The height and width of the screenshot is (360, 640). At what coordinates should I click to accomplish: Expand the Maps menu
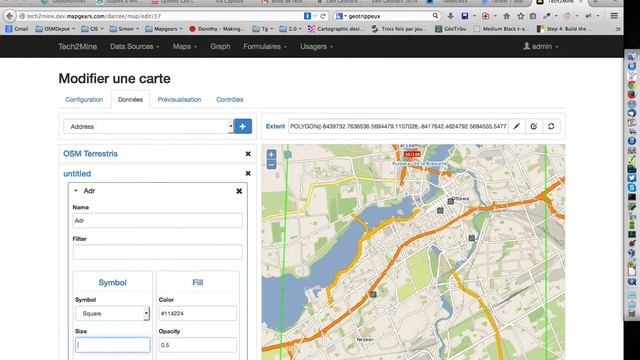(x=184, y=47)
